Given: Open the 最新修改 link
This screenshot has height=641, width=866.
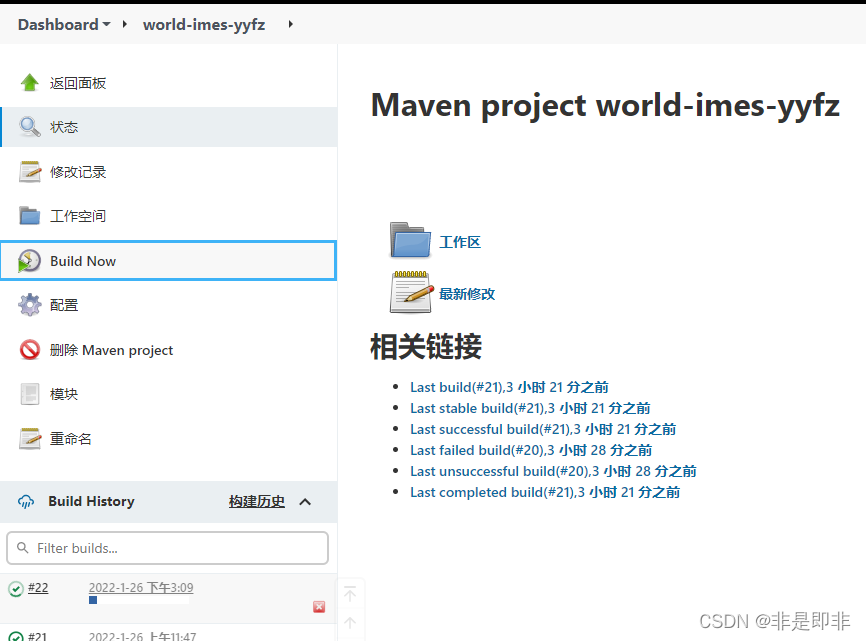Looking at the screenshot, I should click(467, 294).
